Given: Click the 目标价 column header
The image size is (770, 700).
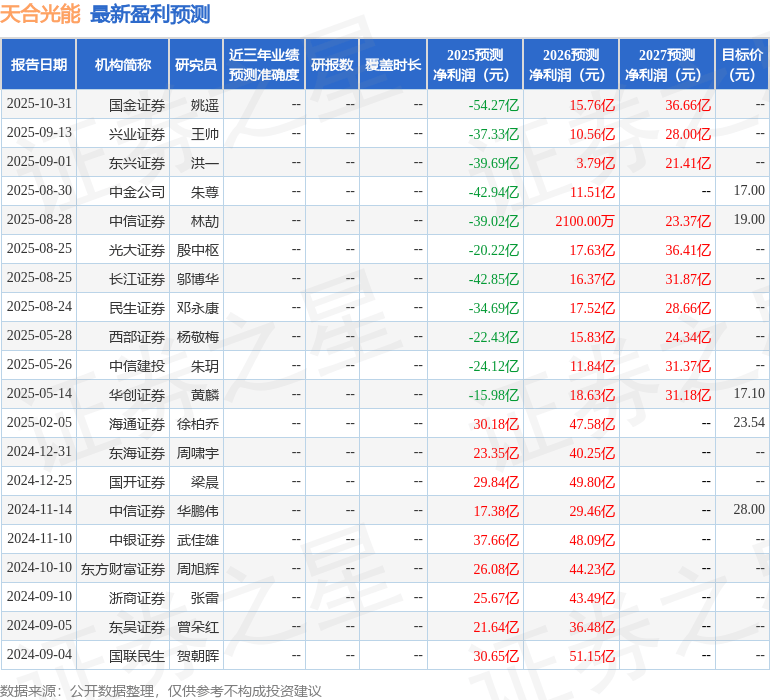Looking at the screenshot, I should 742,65.
